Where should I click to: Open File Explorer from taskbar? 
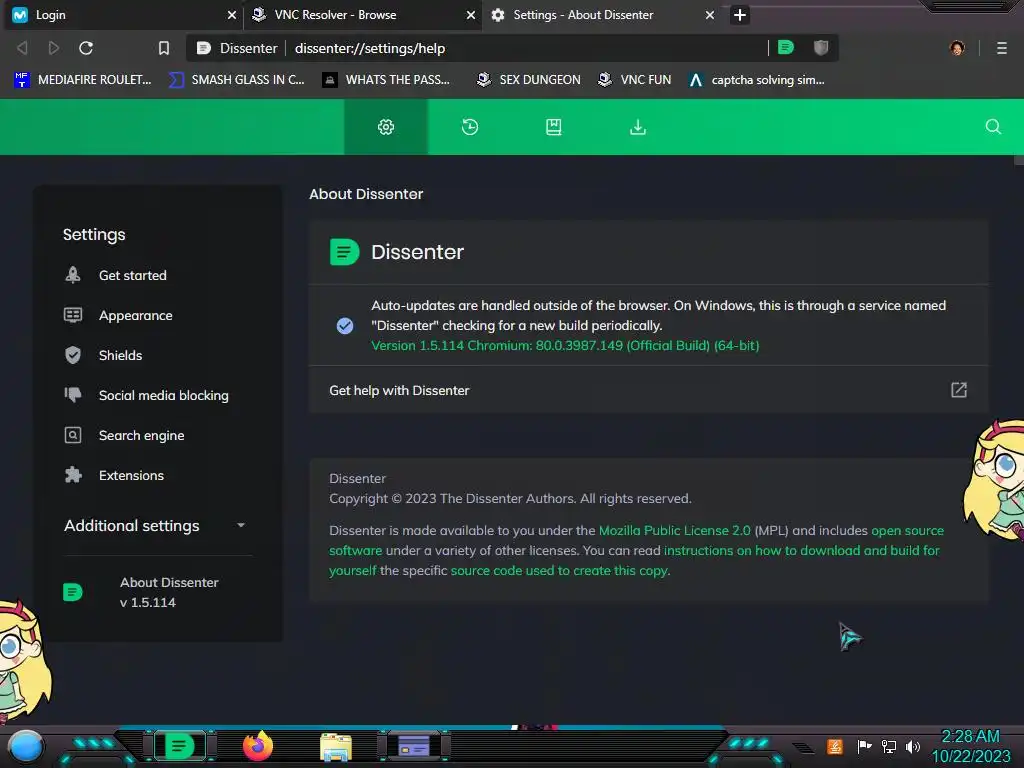(x=336, y=747)
